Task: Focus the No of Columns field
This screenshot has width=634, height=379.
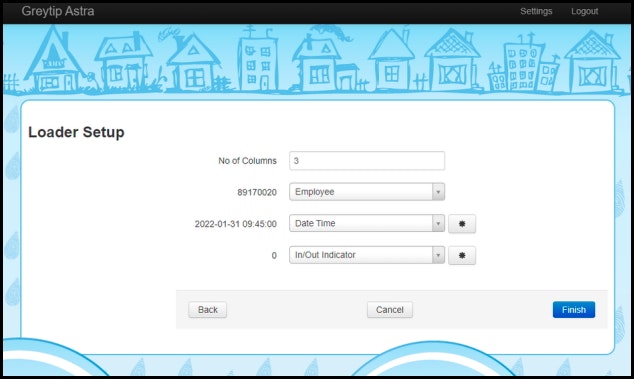Action: point(367,161)
